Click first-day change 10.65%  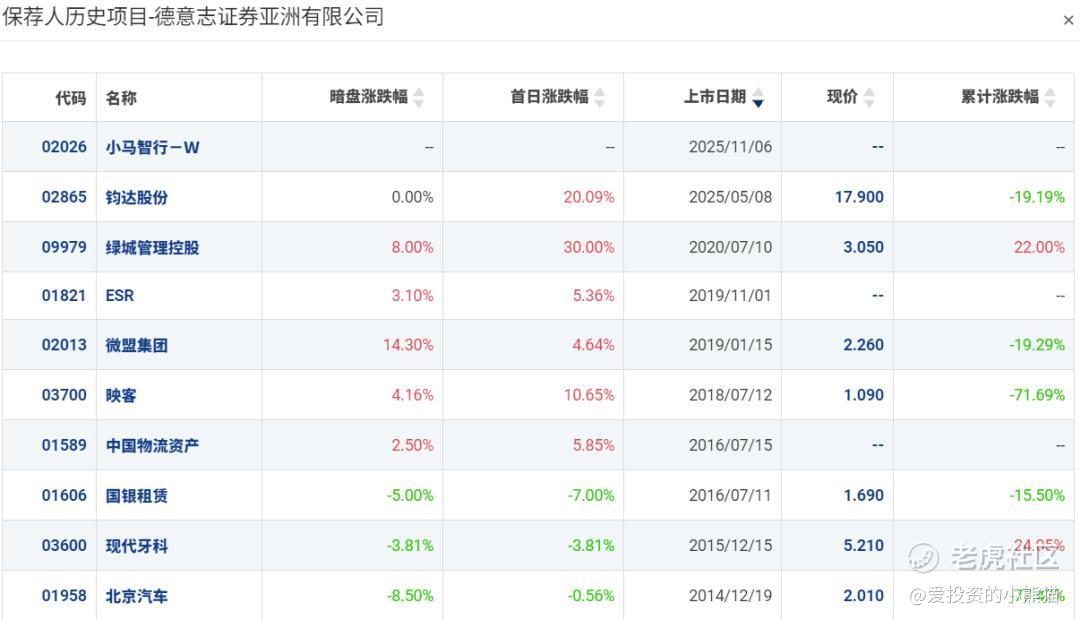click(589, 395)
